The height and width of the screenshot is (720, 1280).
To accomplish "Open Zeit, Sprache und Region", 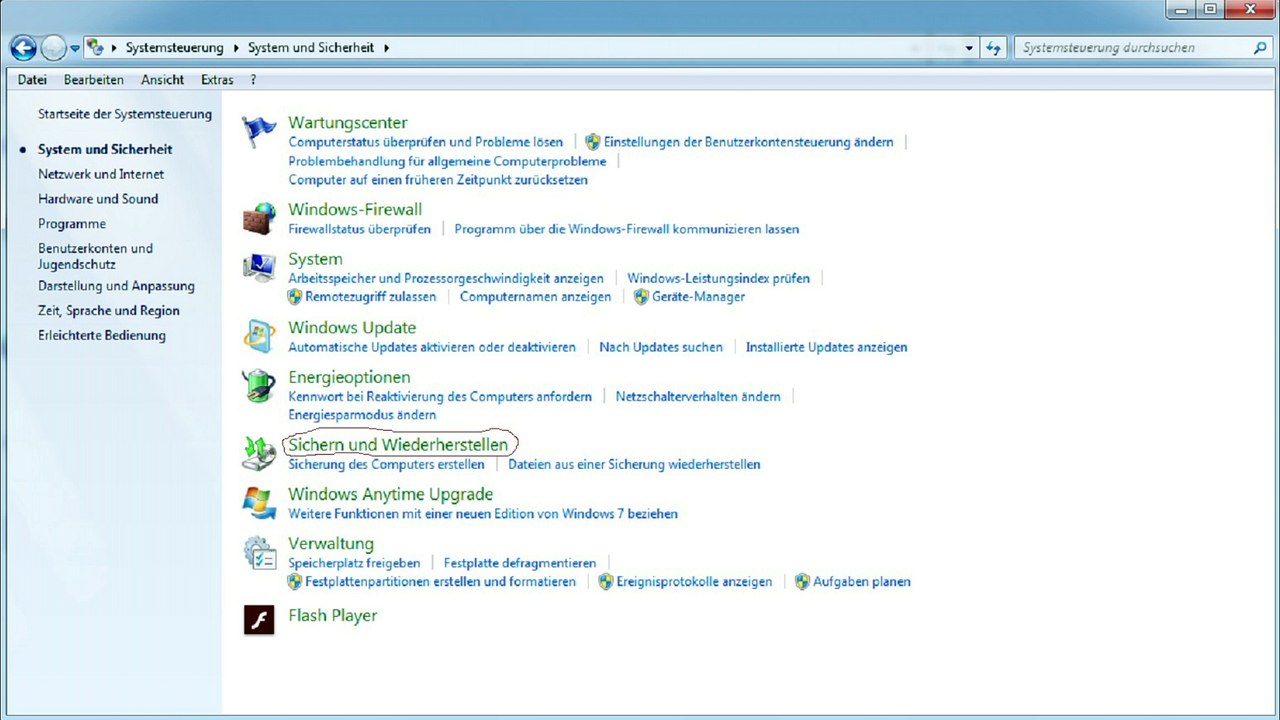I will 109,311.
